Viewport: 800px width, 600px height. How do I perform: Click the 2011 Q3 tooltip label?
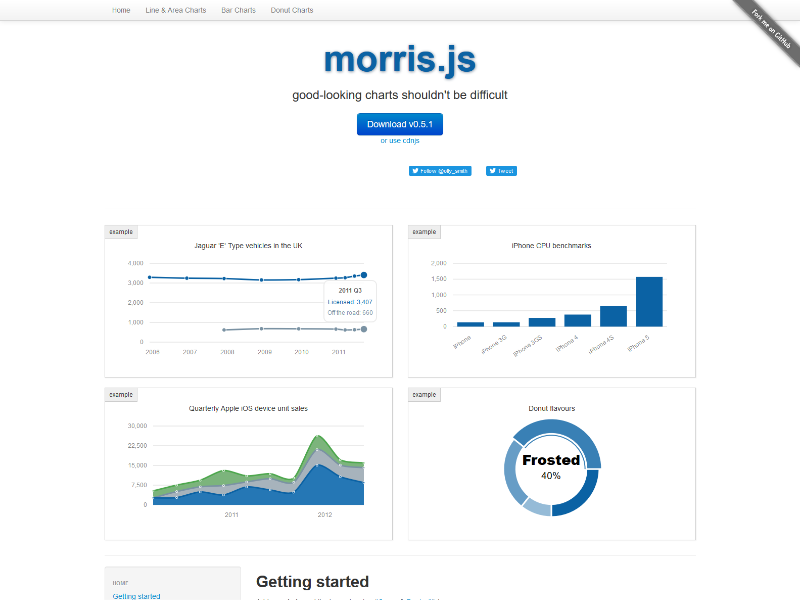(350, 290)
